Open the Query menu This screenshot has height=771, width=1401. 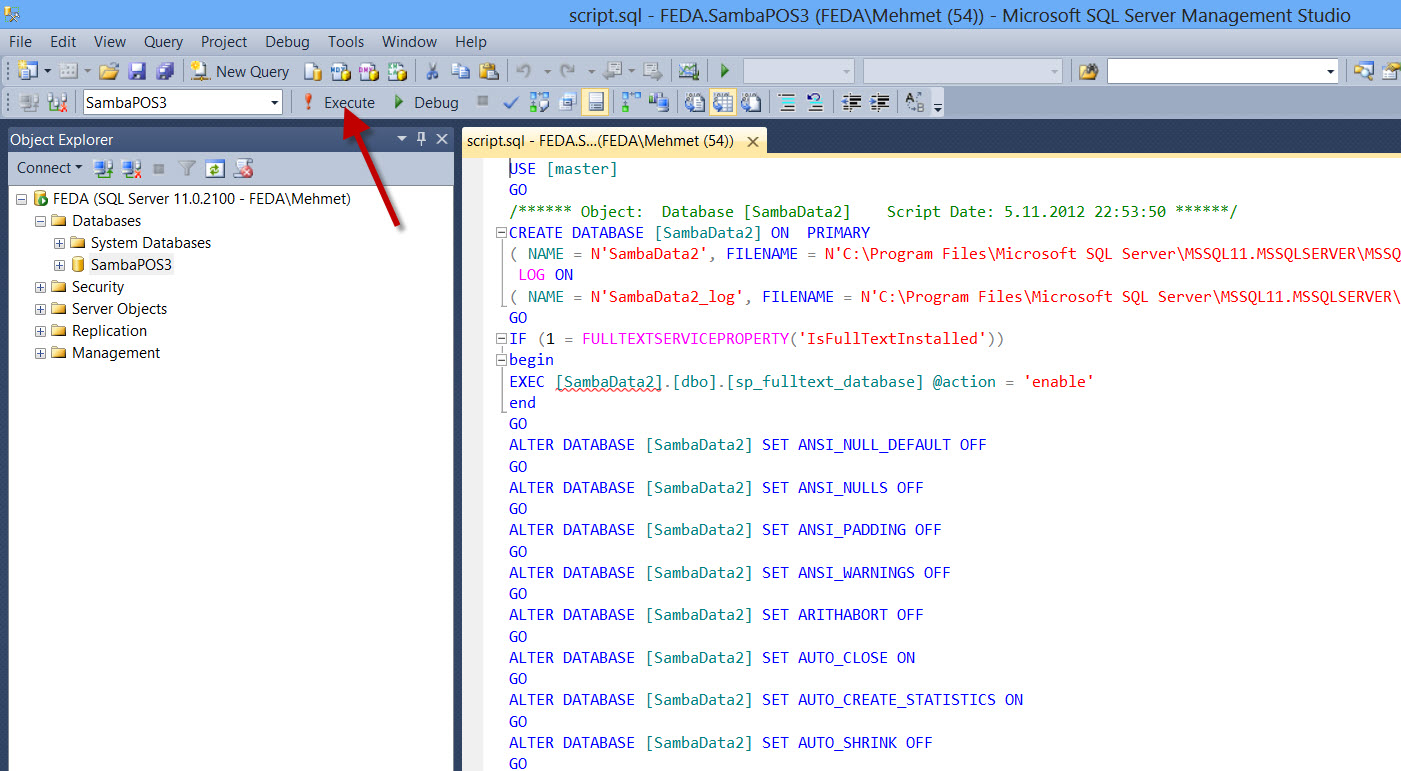pyautogui.click(x=162, y=41)
